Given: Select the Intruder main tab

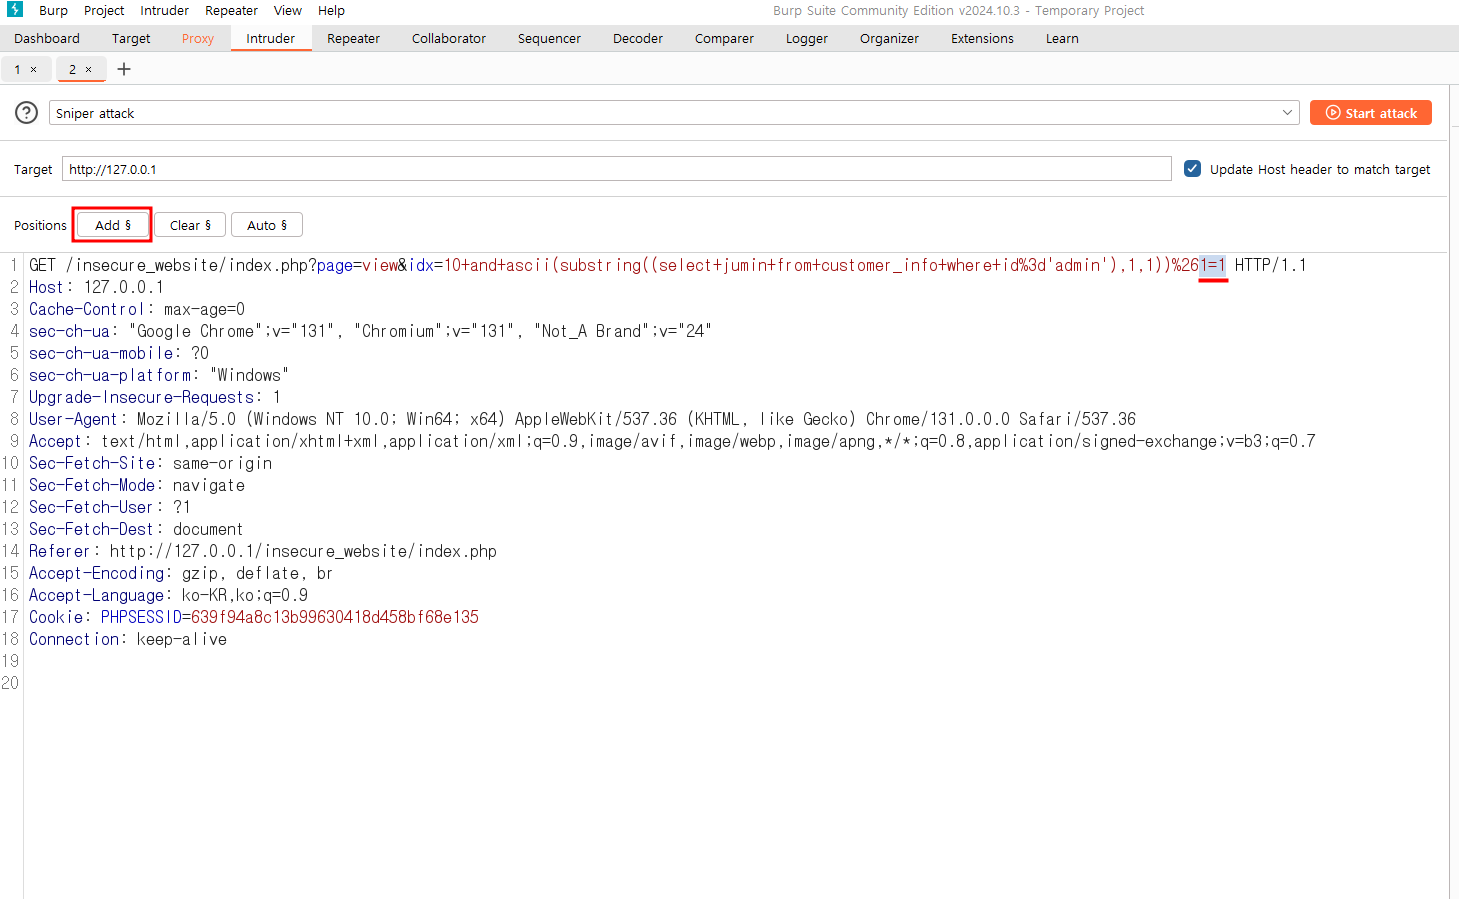Looking at the screenshot, I should [x=271, y=39].
